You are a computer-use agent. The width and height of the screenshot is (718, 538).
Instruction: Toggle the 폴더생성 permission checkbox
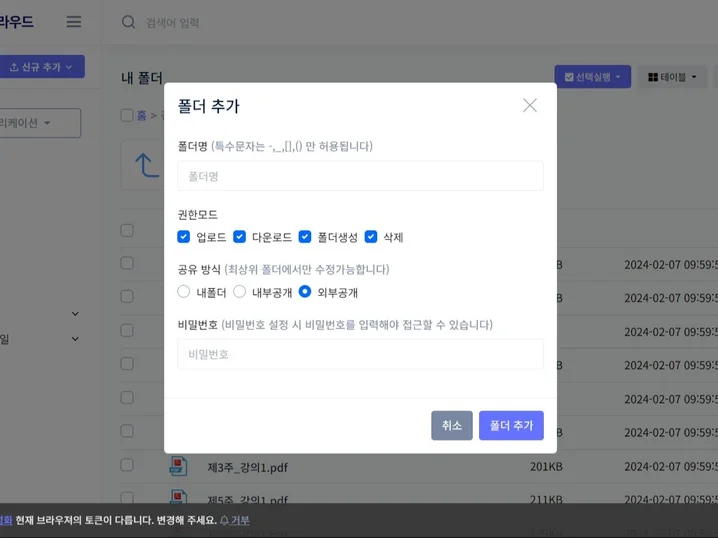pyautogui.click(x=305, y=237)
